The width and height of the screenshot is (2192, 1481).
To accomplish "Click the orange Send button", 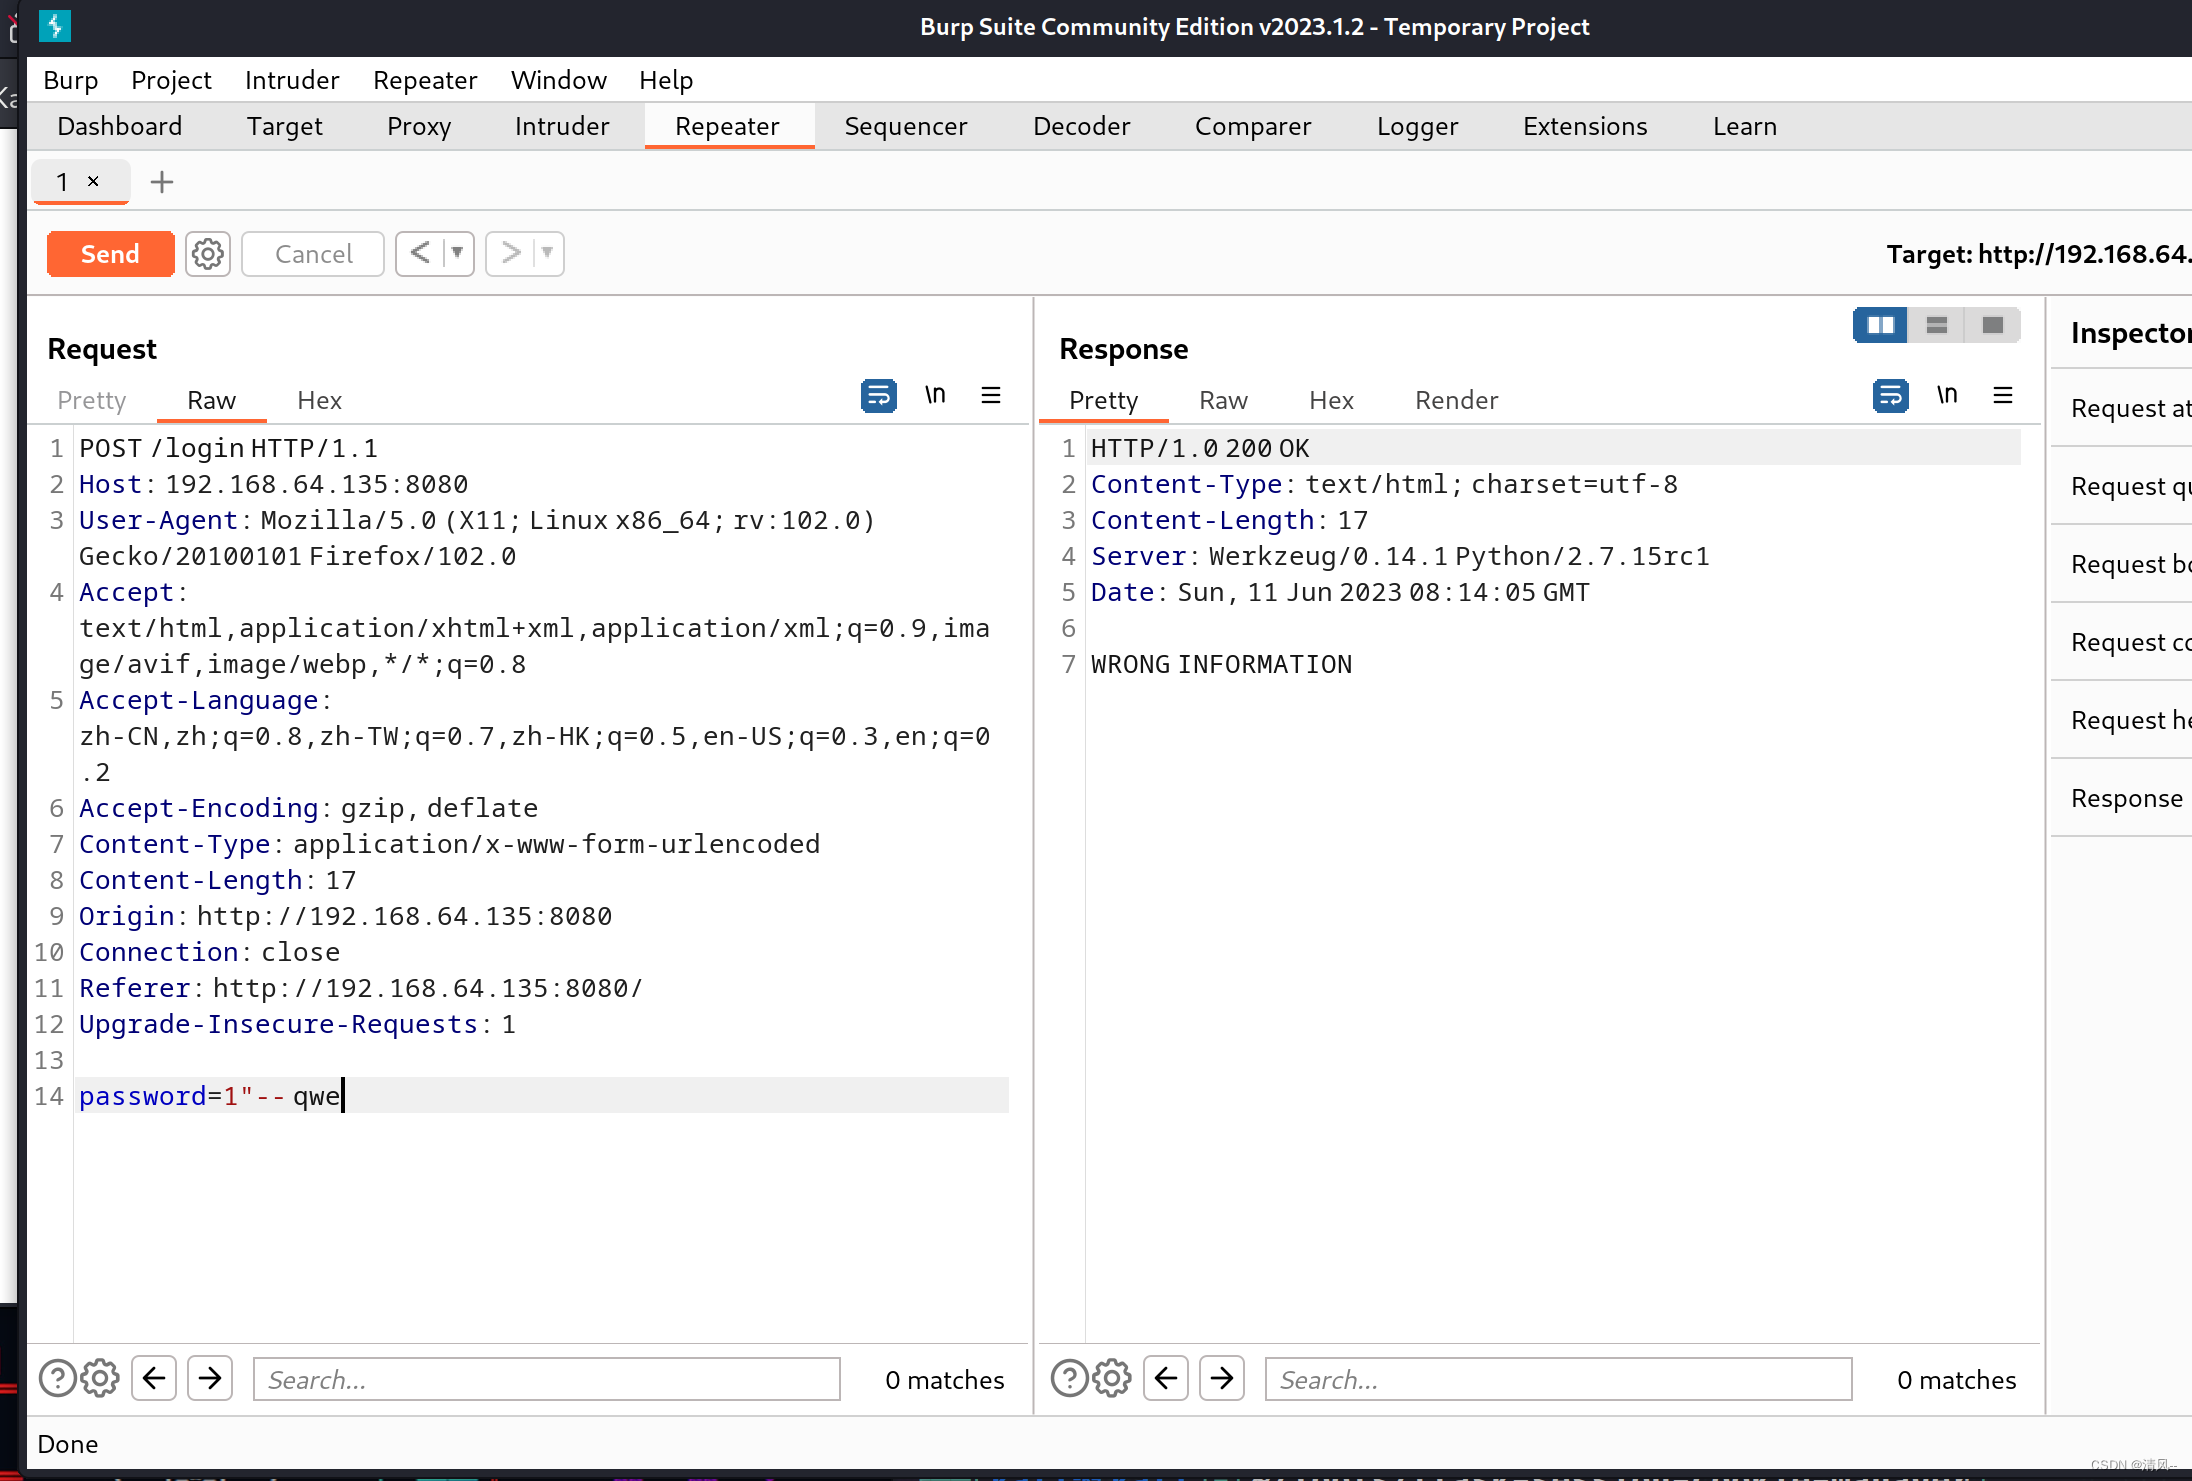I will [110, 254].
